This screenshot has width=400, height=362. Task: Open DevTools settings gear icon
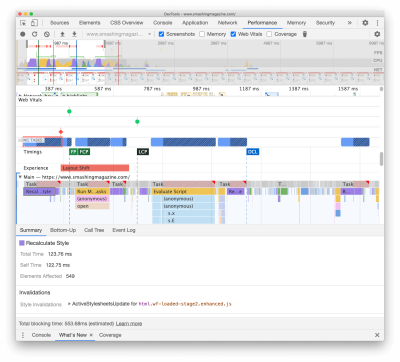tap(365, 23)
